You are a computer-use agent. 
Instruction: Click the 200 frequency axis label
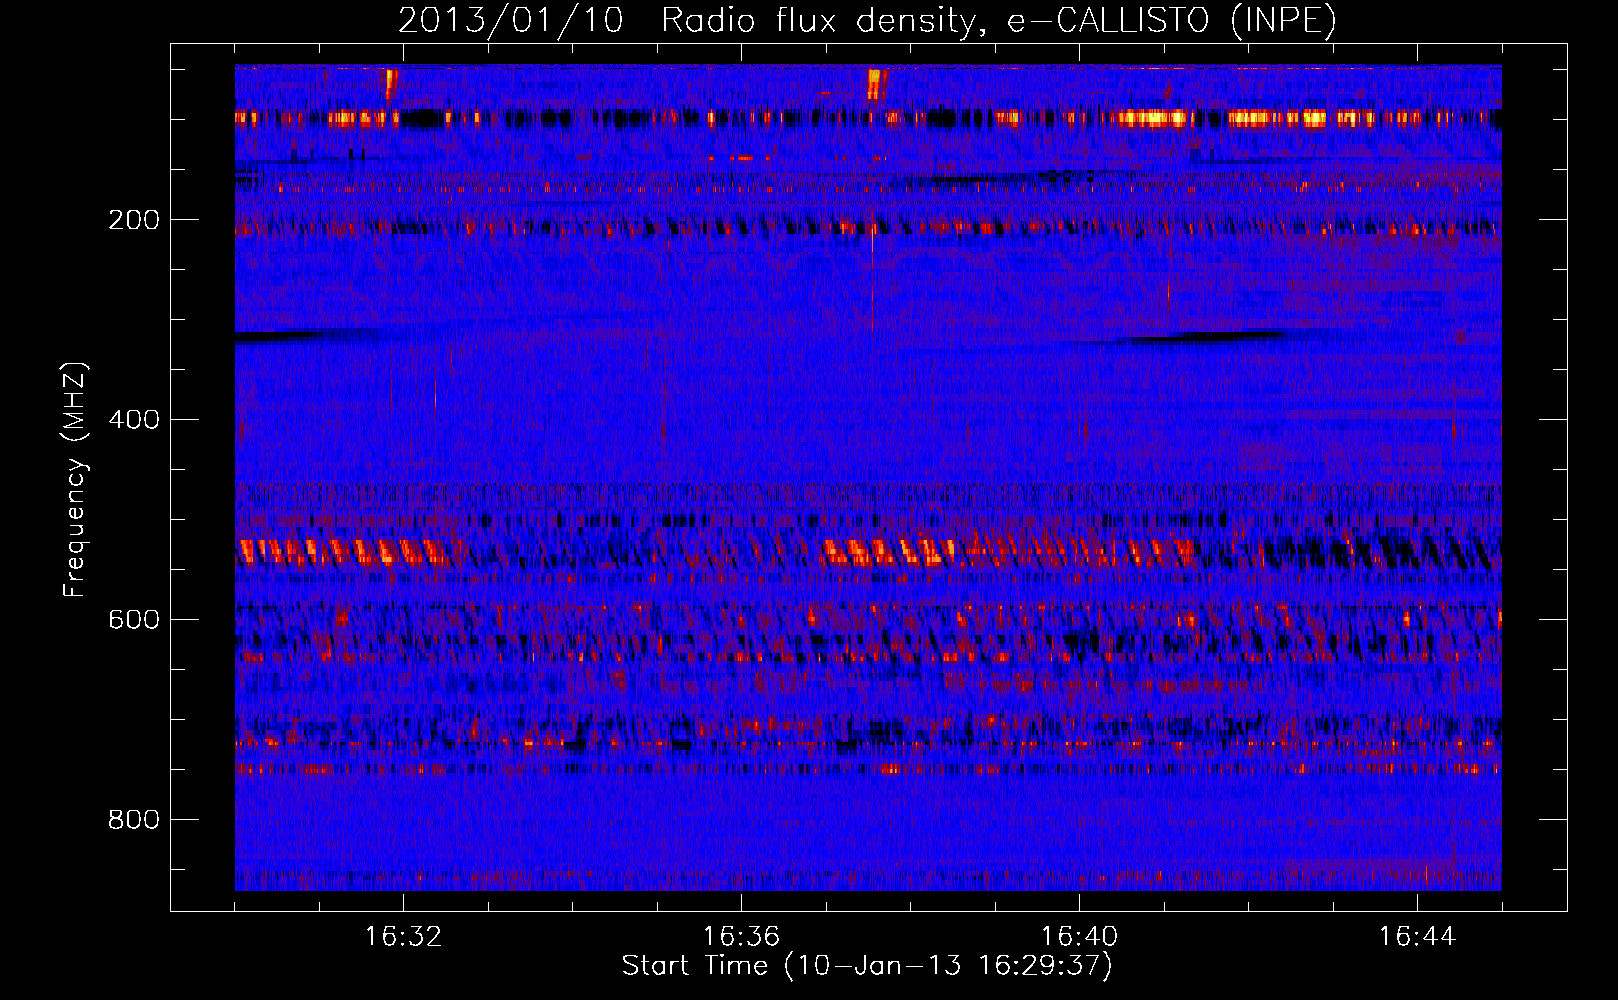[134, 220]
